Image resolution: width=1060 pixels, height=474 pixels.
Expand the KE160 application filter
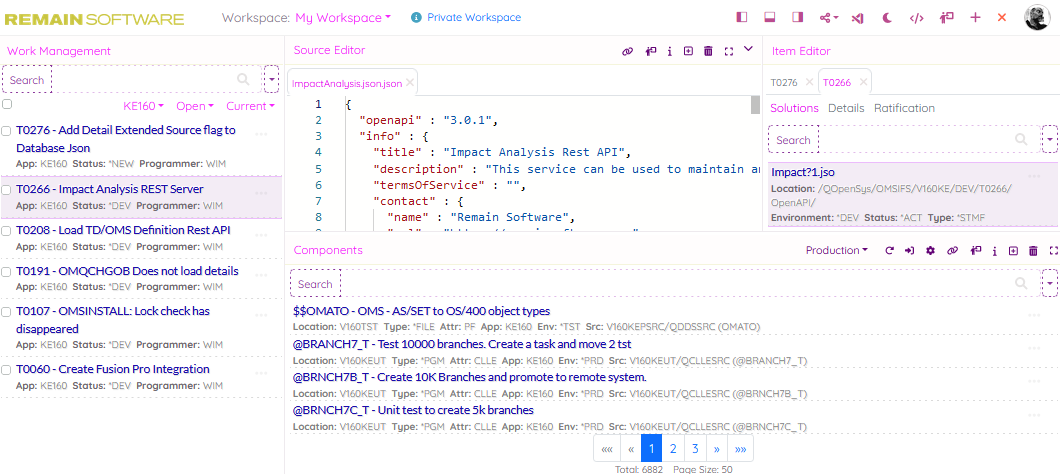coord(143,106)
